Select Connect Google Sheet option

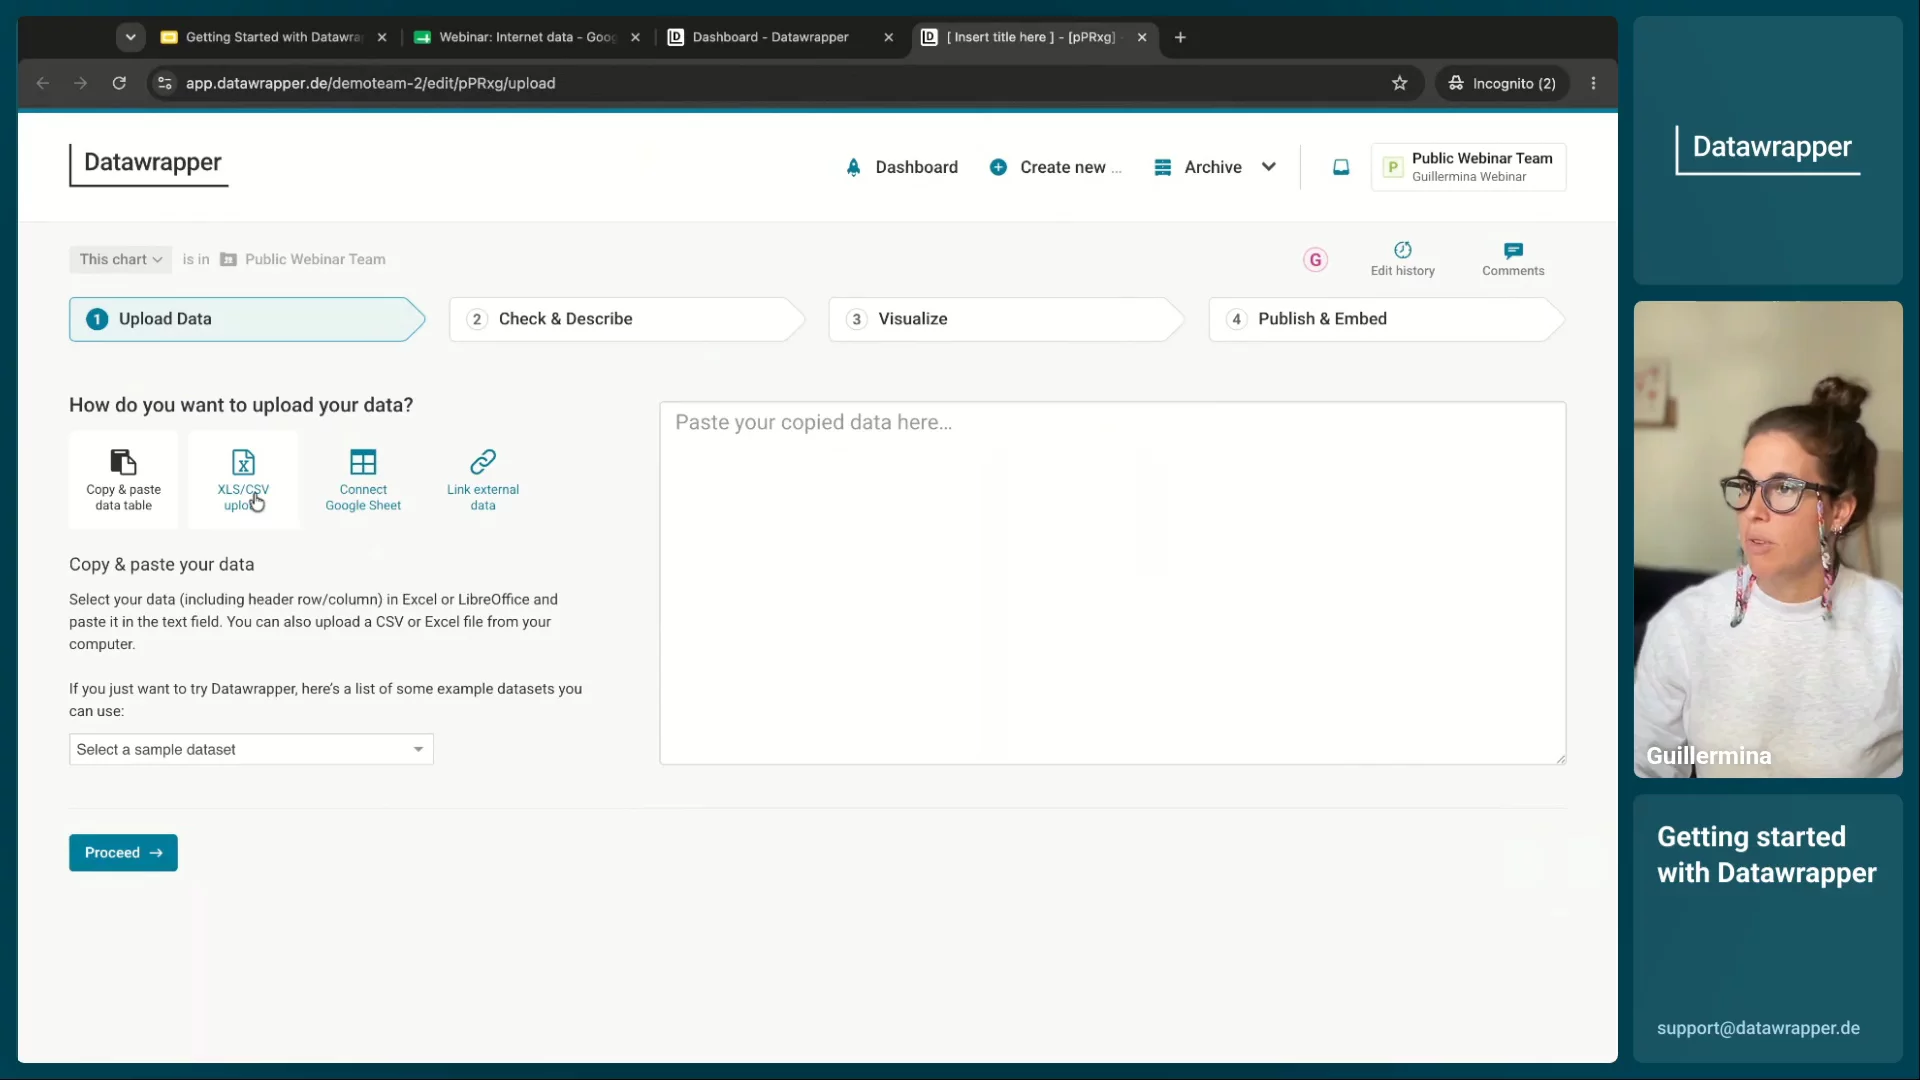pyautogui.click(x=363, y=480)
